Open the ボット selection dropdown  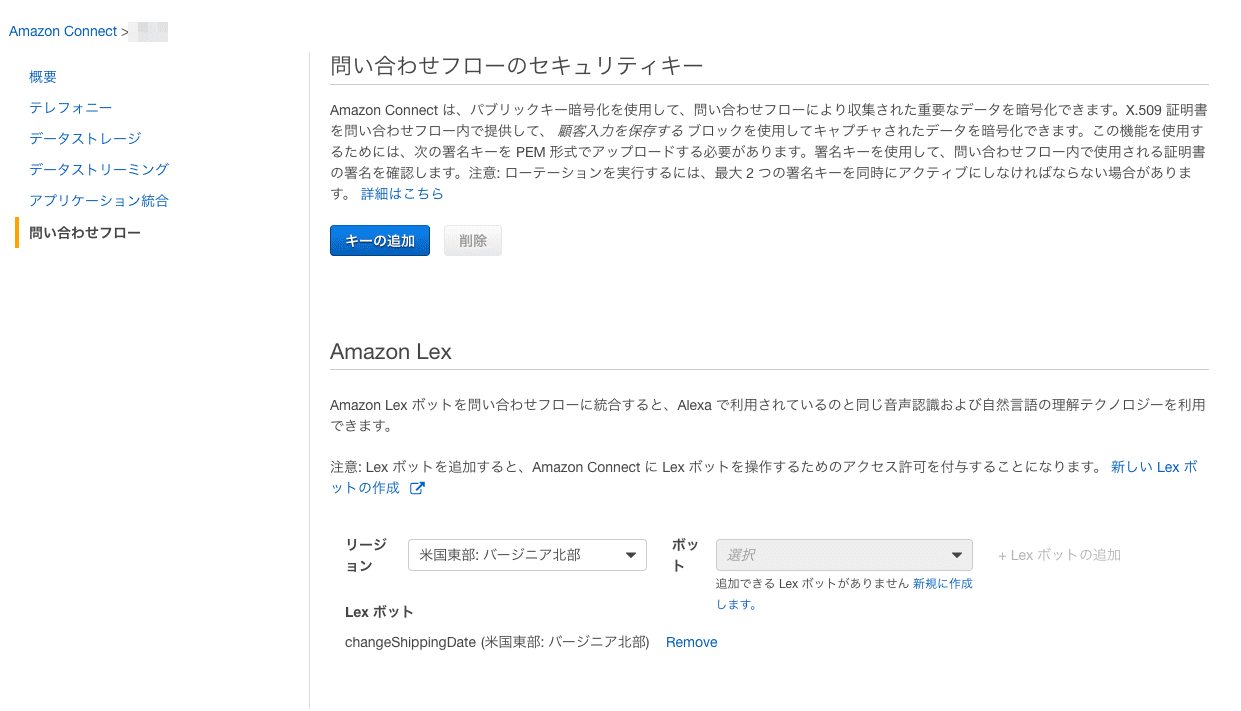(844, 555)
